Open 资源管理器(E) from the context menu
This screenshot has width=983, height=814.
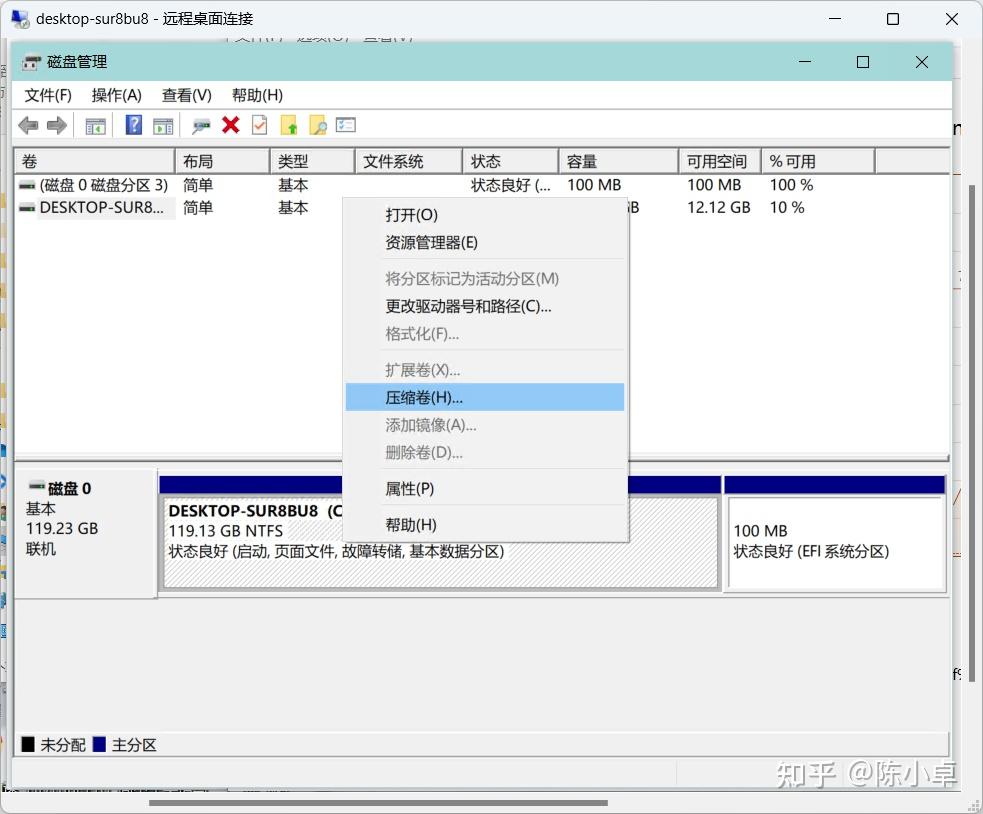click(432, 242)
